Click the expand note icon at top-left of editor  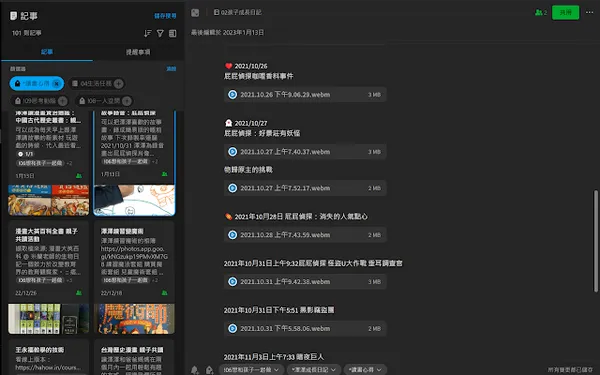coord(195,13)
